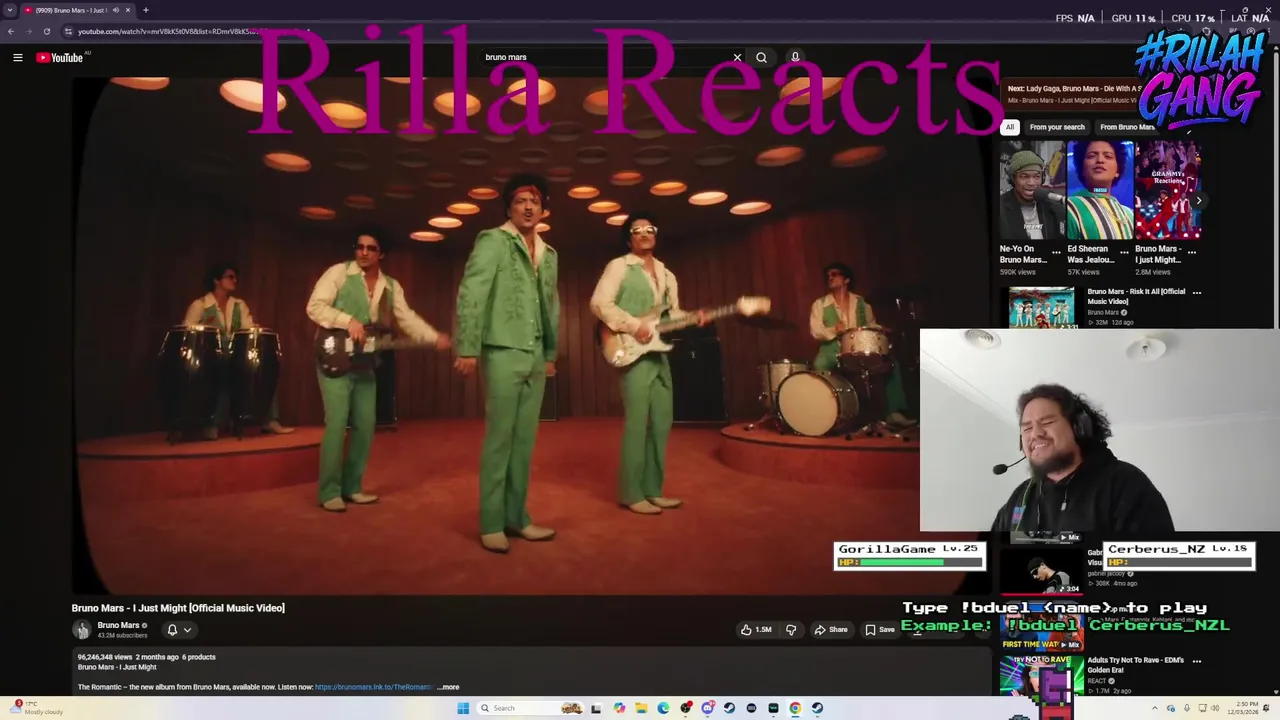Screen dimensions: 1280x720
Task: Reload the page with the refresh icon
Action: tap(46, 31)
